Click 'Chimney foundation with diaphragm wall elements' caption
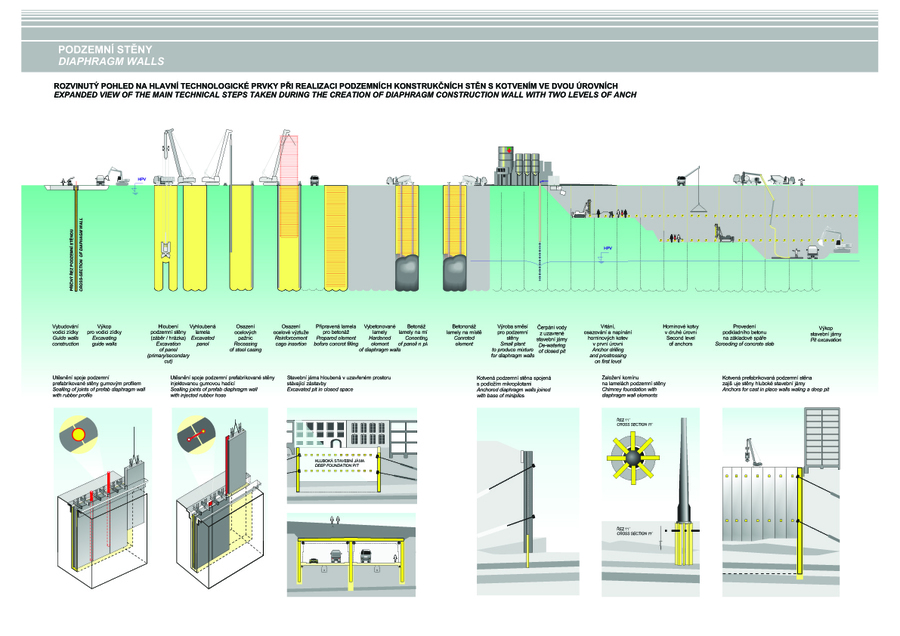Screen dimensions: 900x636 (x=630, y=392)
